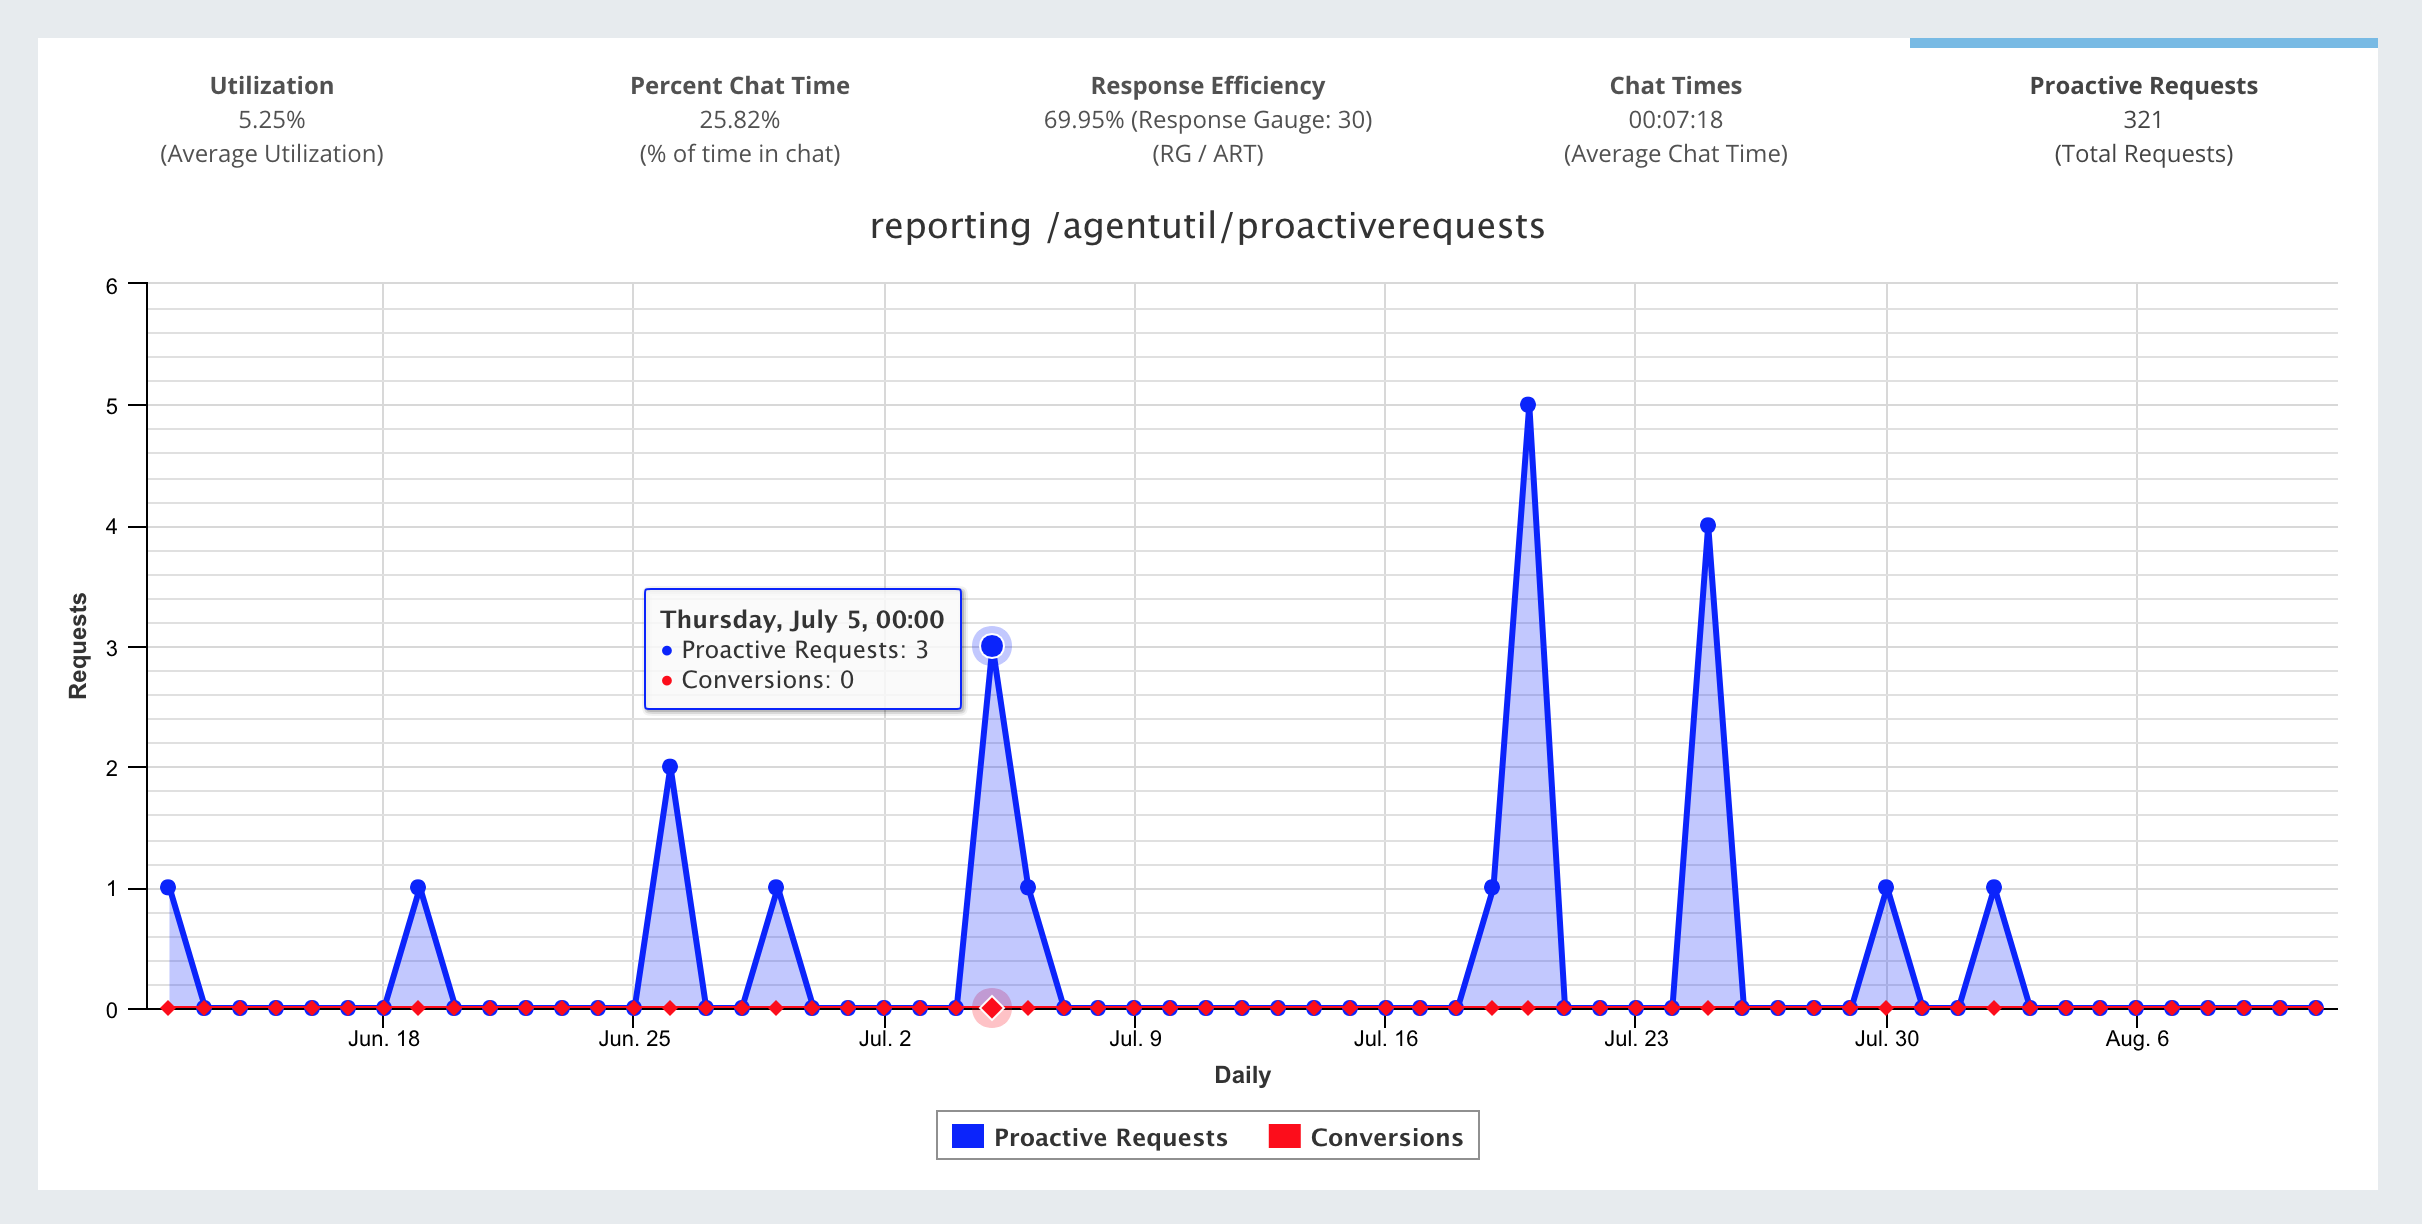Click the chart title reporting /agentutil/proactiverequests
This screenshot has height=1224, width=2422.
[1207, 226]
